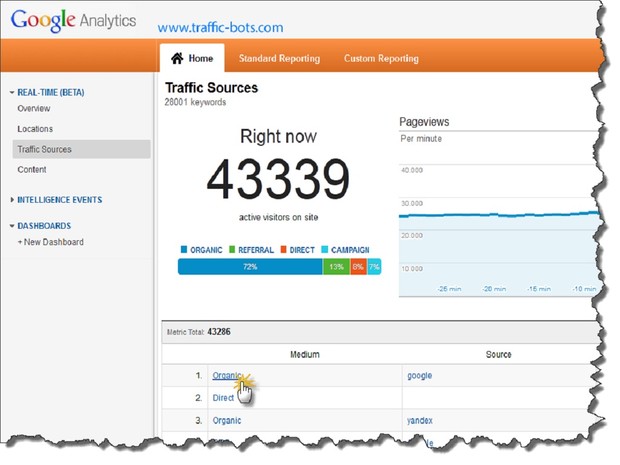Click the Source column header
Viewport: 620px width, 465px height.
[x=498, y=354]
